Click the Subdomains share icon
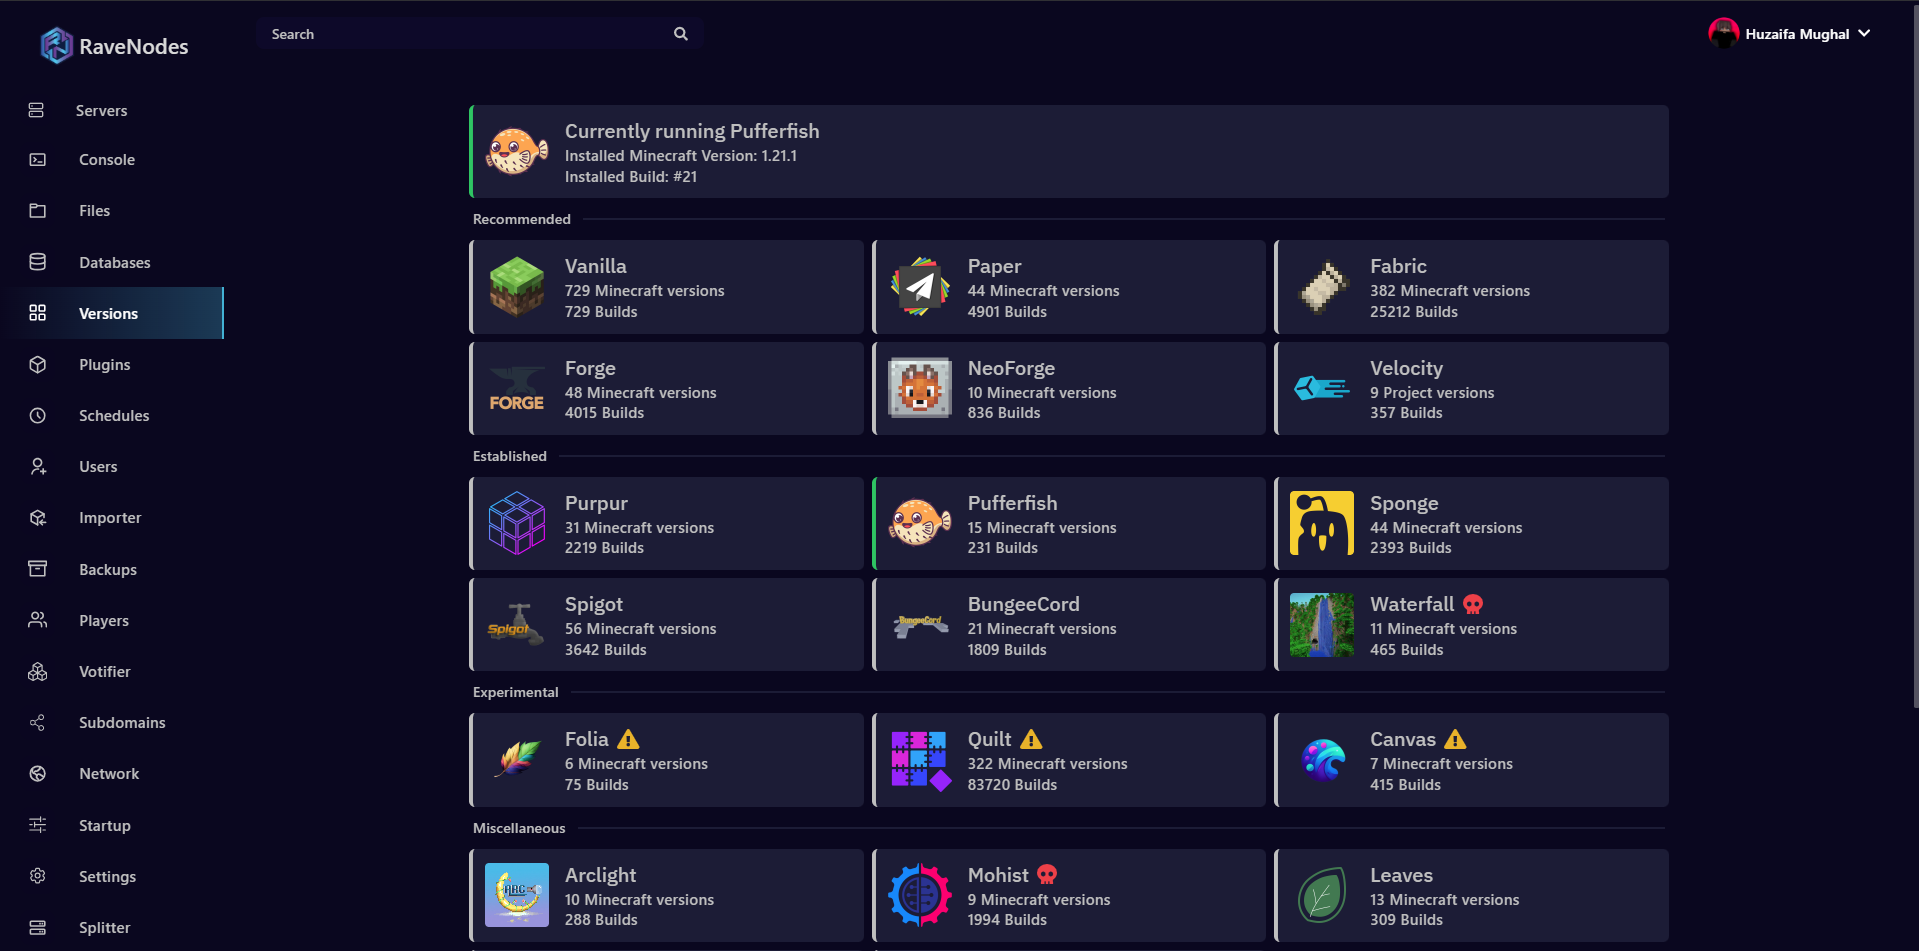This screenshot has width=1919, height=951. (x=38, y=723)
